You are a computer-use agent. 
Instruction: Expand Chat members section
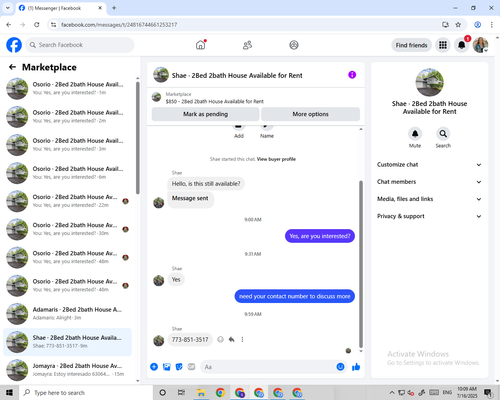point(429,182)
